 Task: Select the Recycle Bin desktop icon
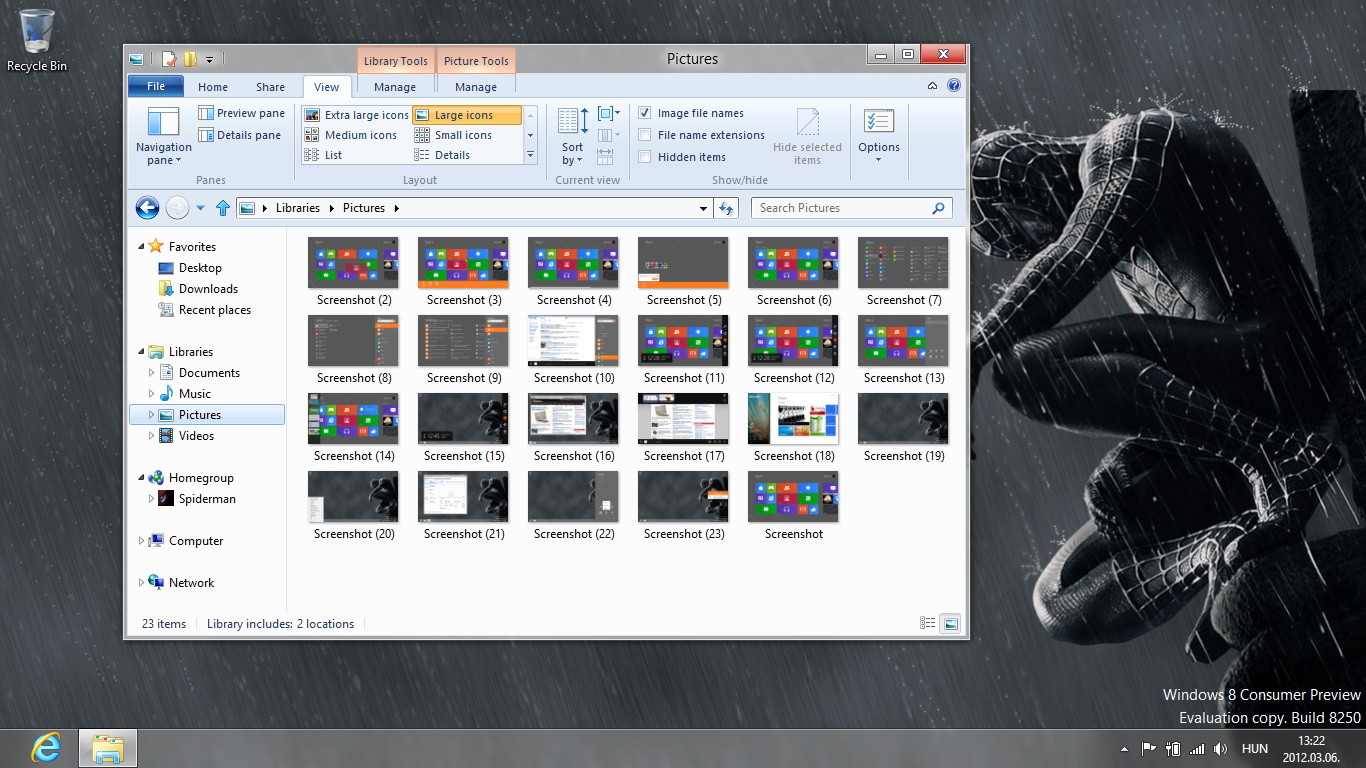[37, 41]
